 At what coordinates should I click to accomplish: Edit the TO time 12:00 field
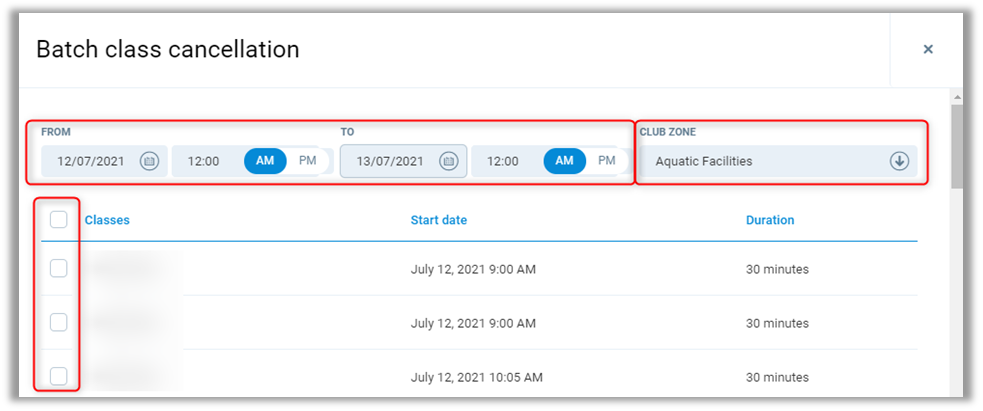point(504,161)
